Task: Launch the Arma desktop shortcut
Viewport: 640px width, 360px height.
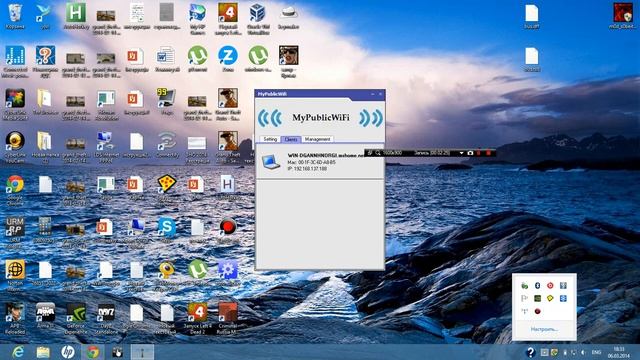Action: click(x=45, y=316)
